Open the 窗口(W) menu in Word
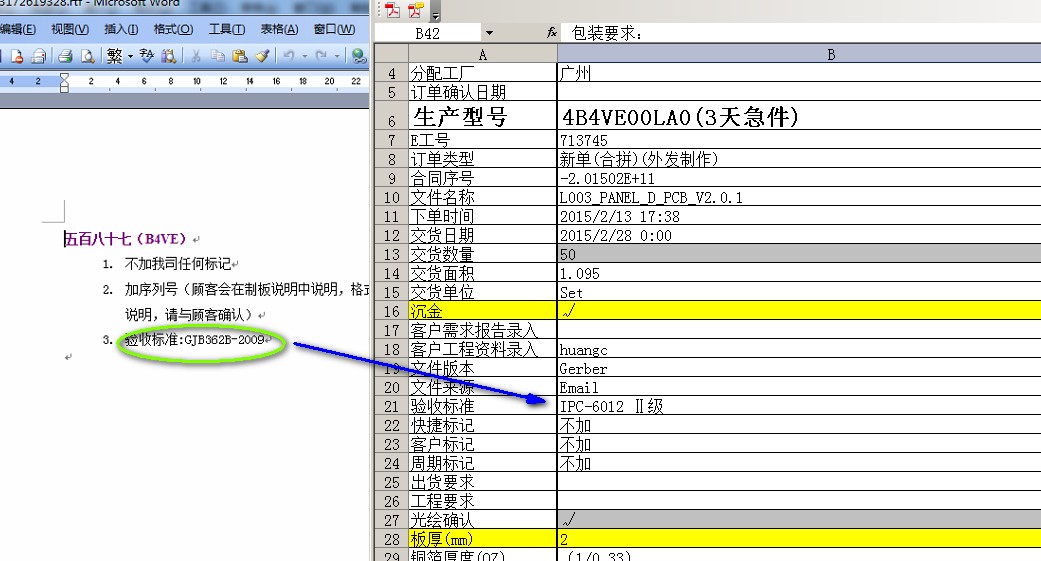The width and height of the screenshot is (1041, 561). point(335,29)
